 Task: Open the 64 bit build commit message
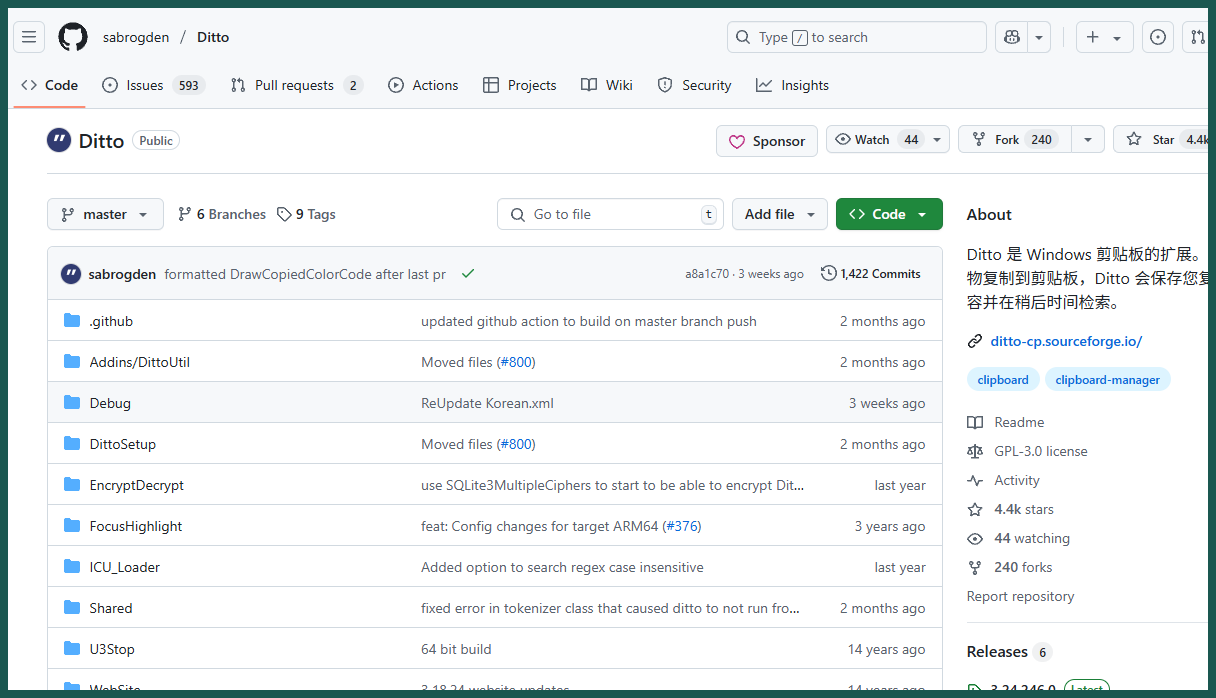[456, 649]
